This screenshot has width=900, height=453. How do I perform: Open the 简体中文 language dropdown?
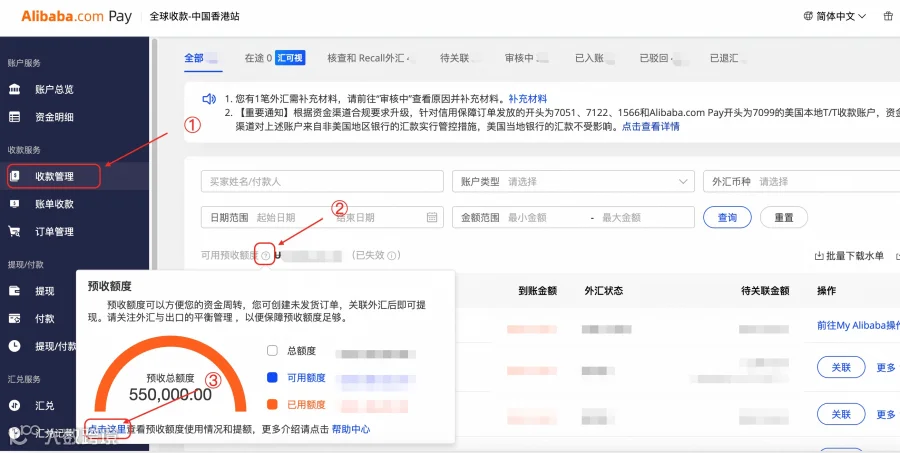(x=835, y=16)
